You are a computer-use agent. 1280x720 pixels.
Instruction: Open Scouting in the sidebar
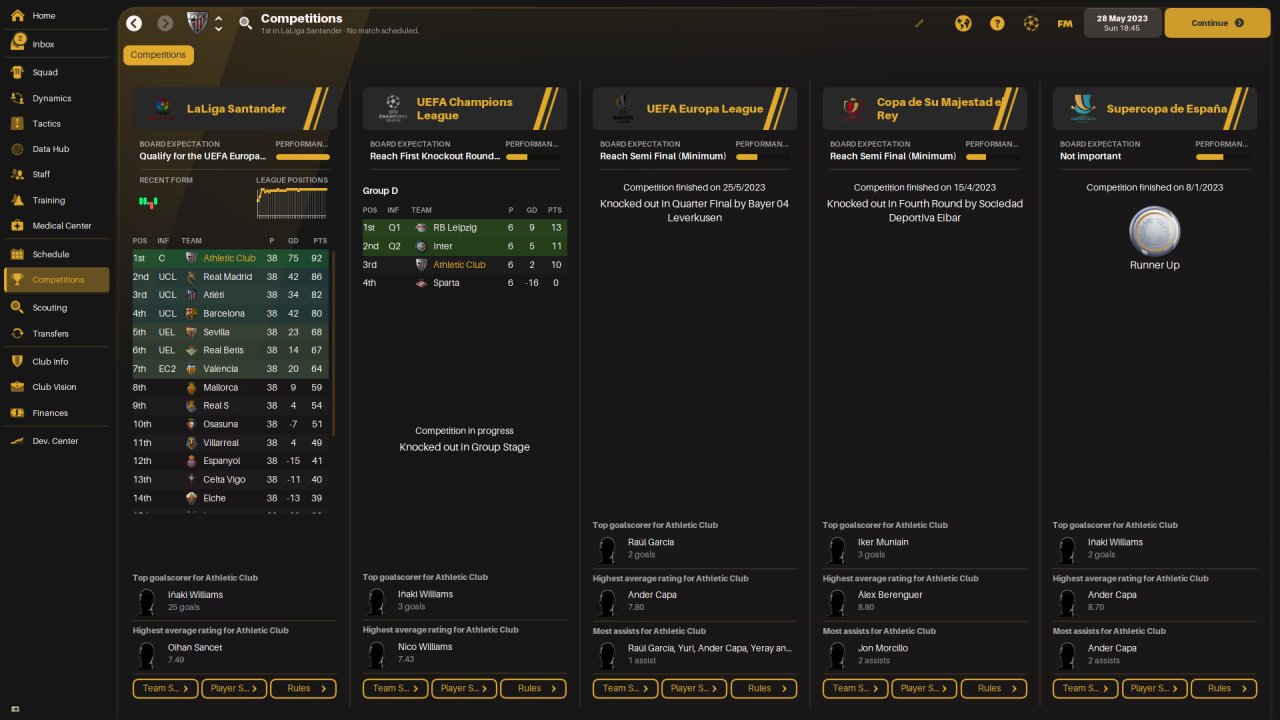pos(56,308)
